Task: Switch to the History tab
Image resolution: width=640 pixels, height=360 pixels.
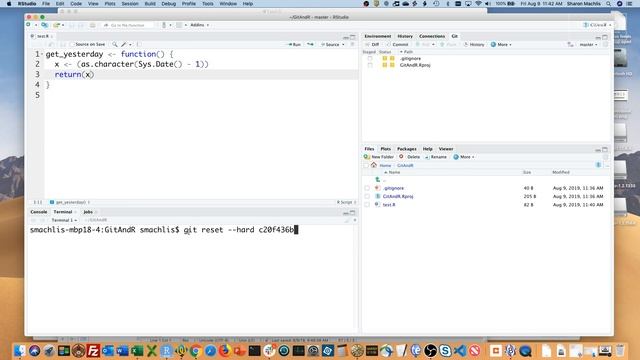Action: (x=405, y=36)
